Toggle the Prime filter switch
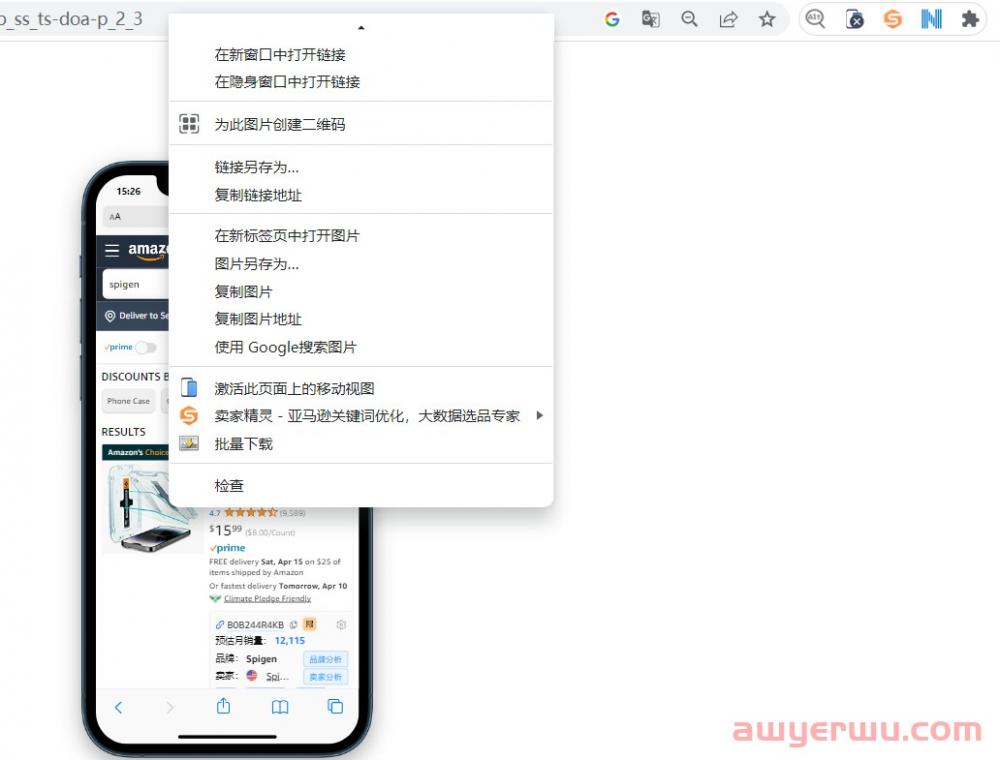The height and width of the screenshot is (760, 1000). point(146,347)
